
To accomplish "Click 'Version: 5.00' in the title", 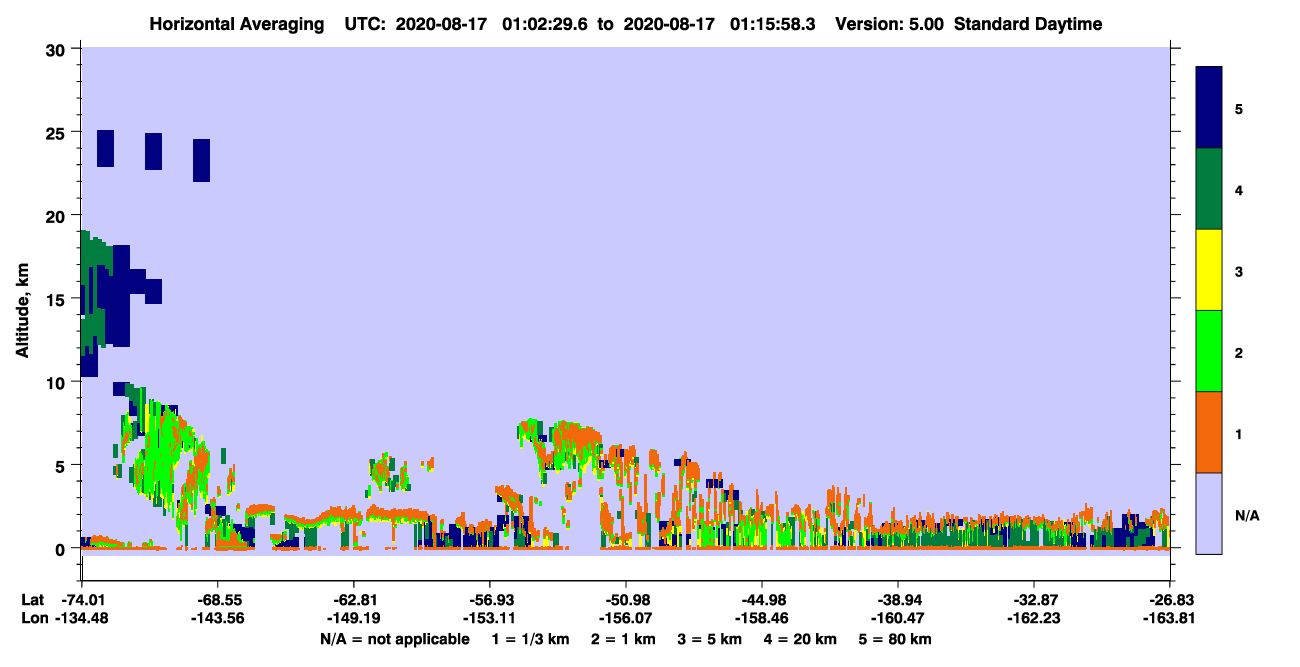I will coord(891,24).
